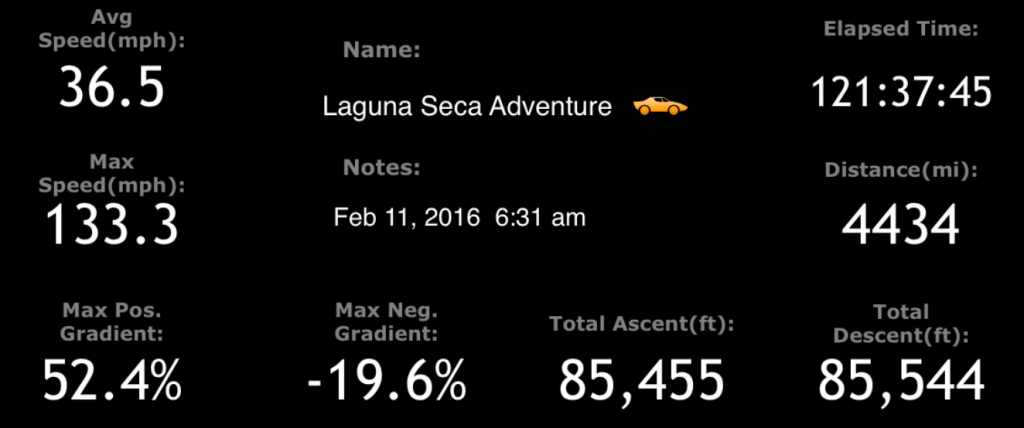Image resolution: width=1024 pixels, height=428 pixels.
Task: Tap the Distance value 4434
Action: pos(901,225)
